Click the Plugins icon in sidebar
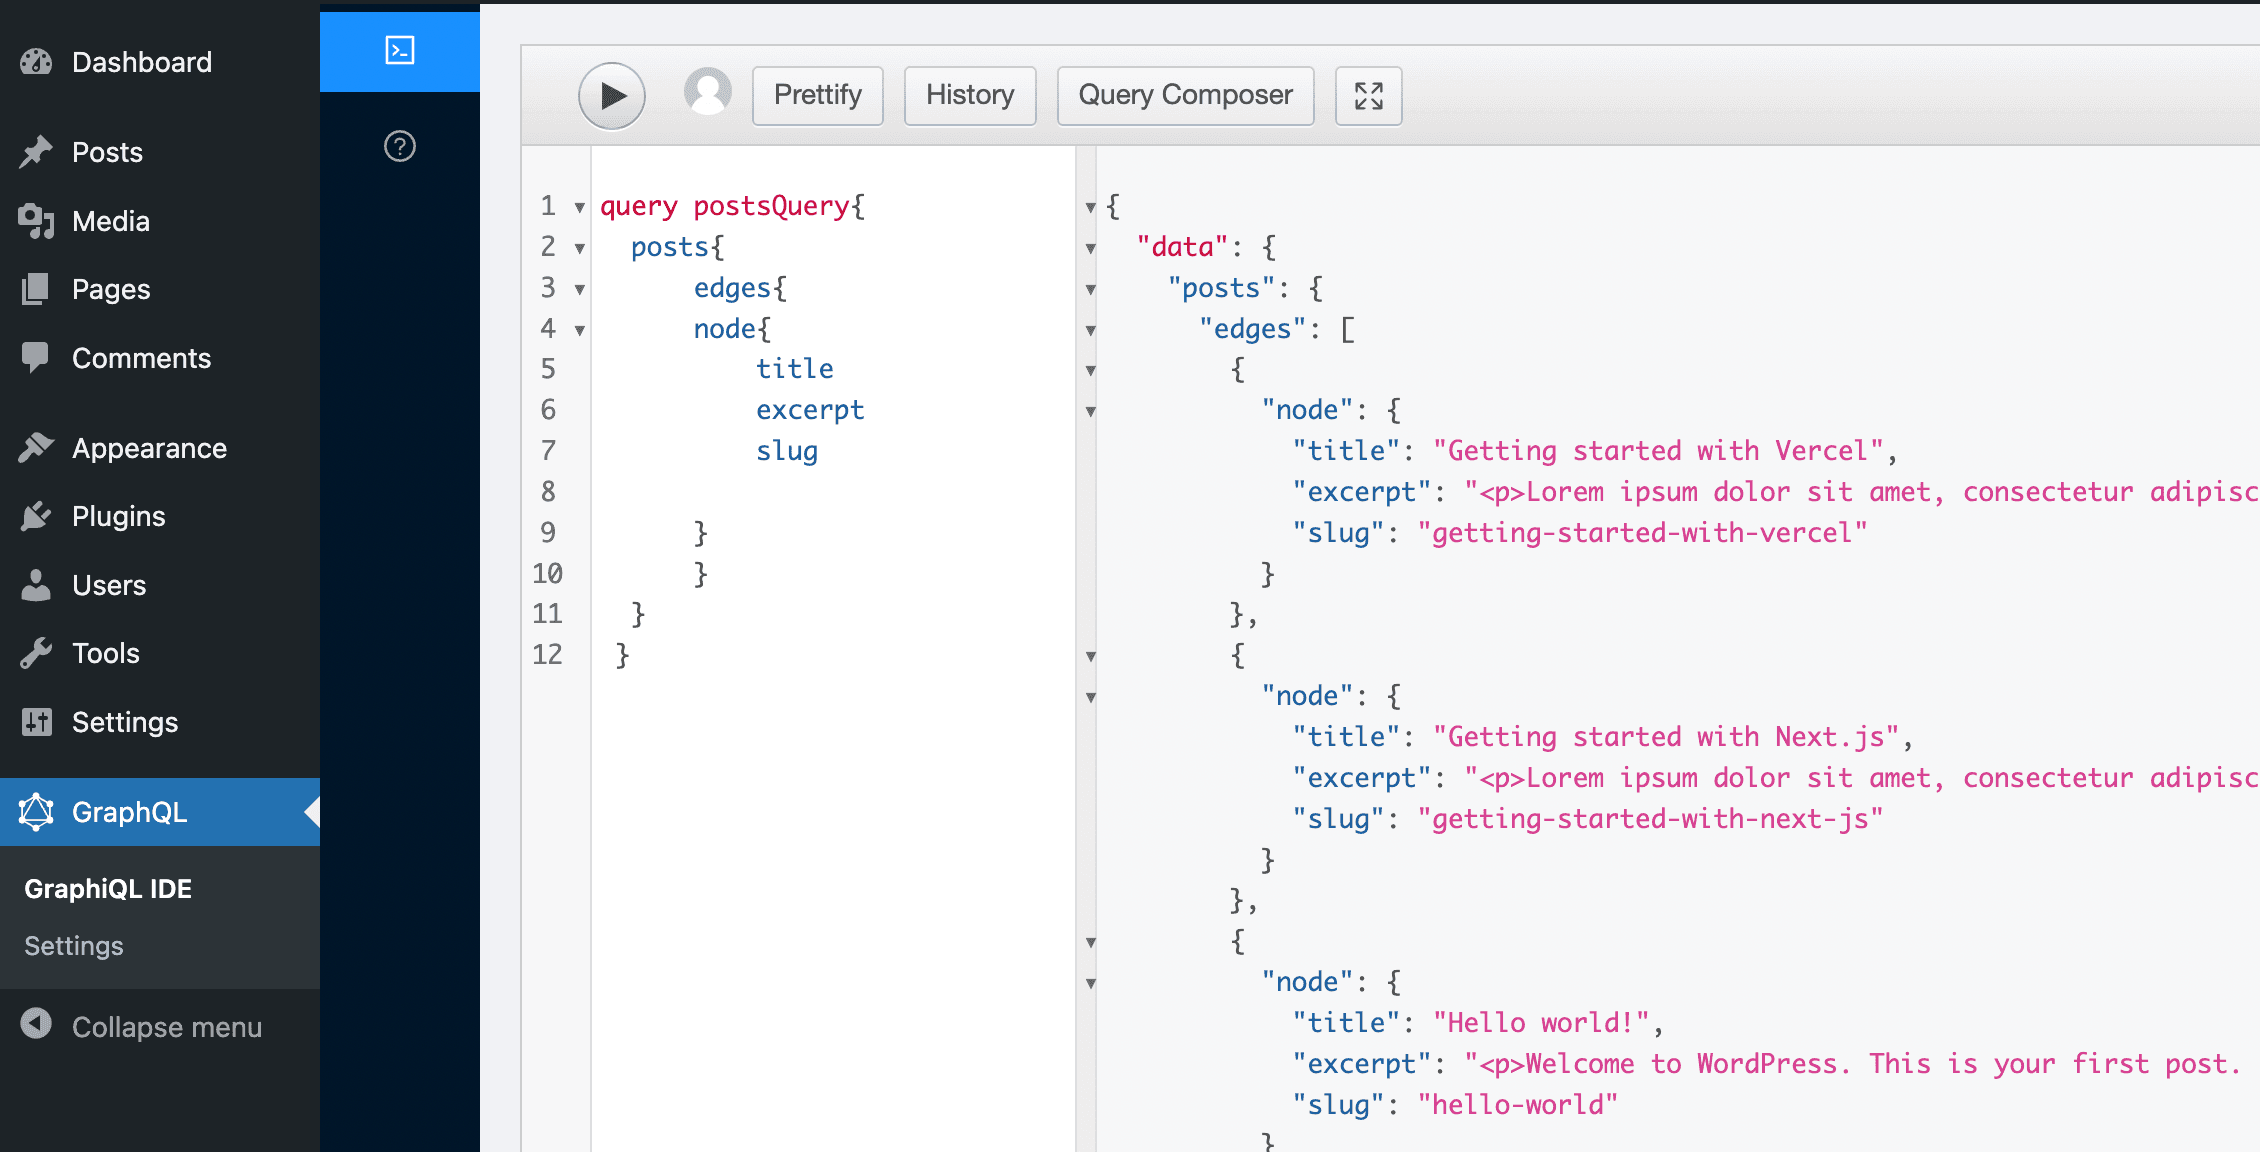The width and height of the screenshot is (2260, 1152). click(x=37, y=516)
